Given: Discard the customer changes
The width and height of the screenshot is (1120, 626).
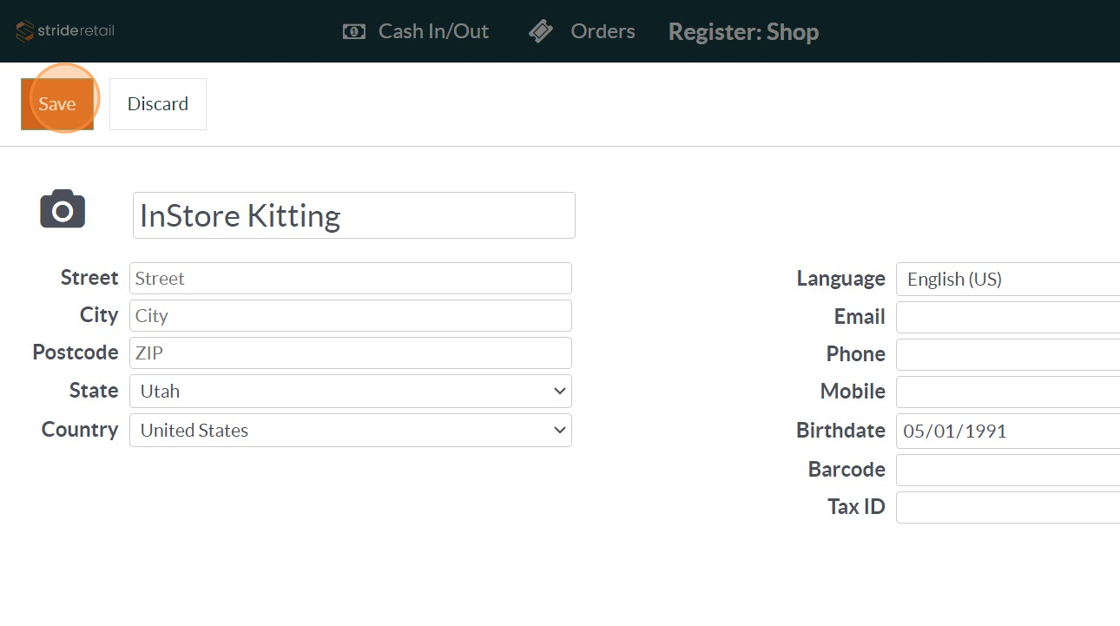Looking at the screenshot, I should 158,104.
